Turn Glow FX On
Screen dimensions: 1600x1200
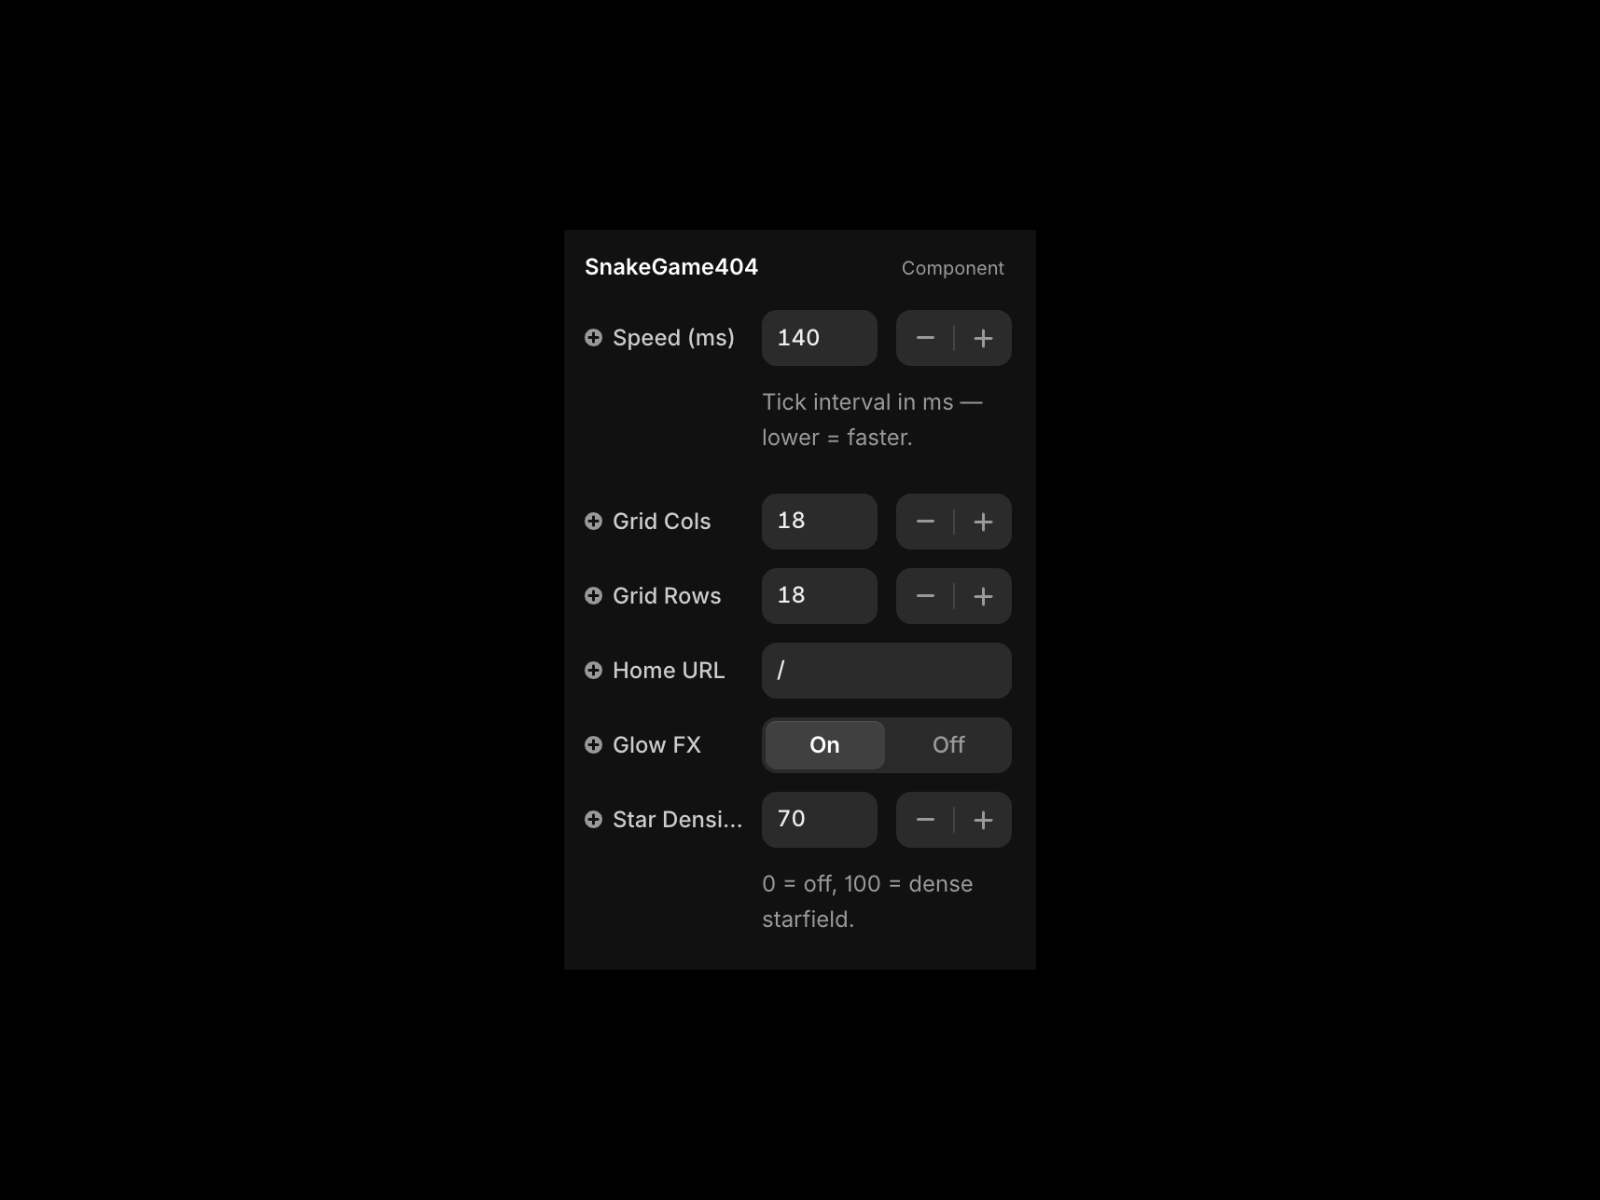(x=825, y=745)
